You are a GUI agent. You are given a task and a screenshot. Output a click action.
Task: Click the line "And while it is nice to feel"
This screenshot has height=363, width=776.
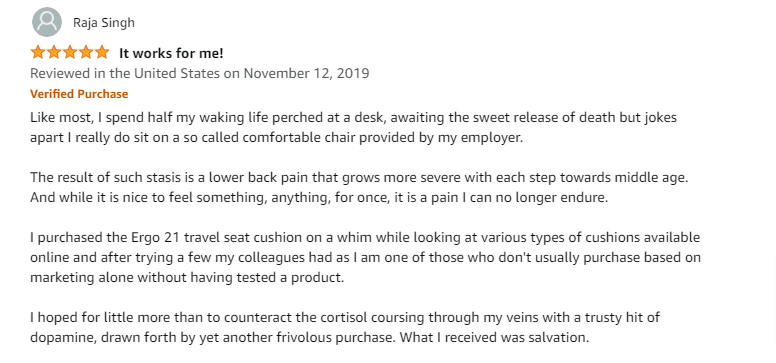pyautogui.click(x=318, y=197)
